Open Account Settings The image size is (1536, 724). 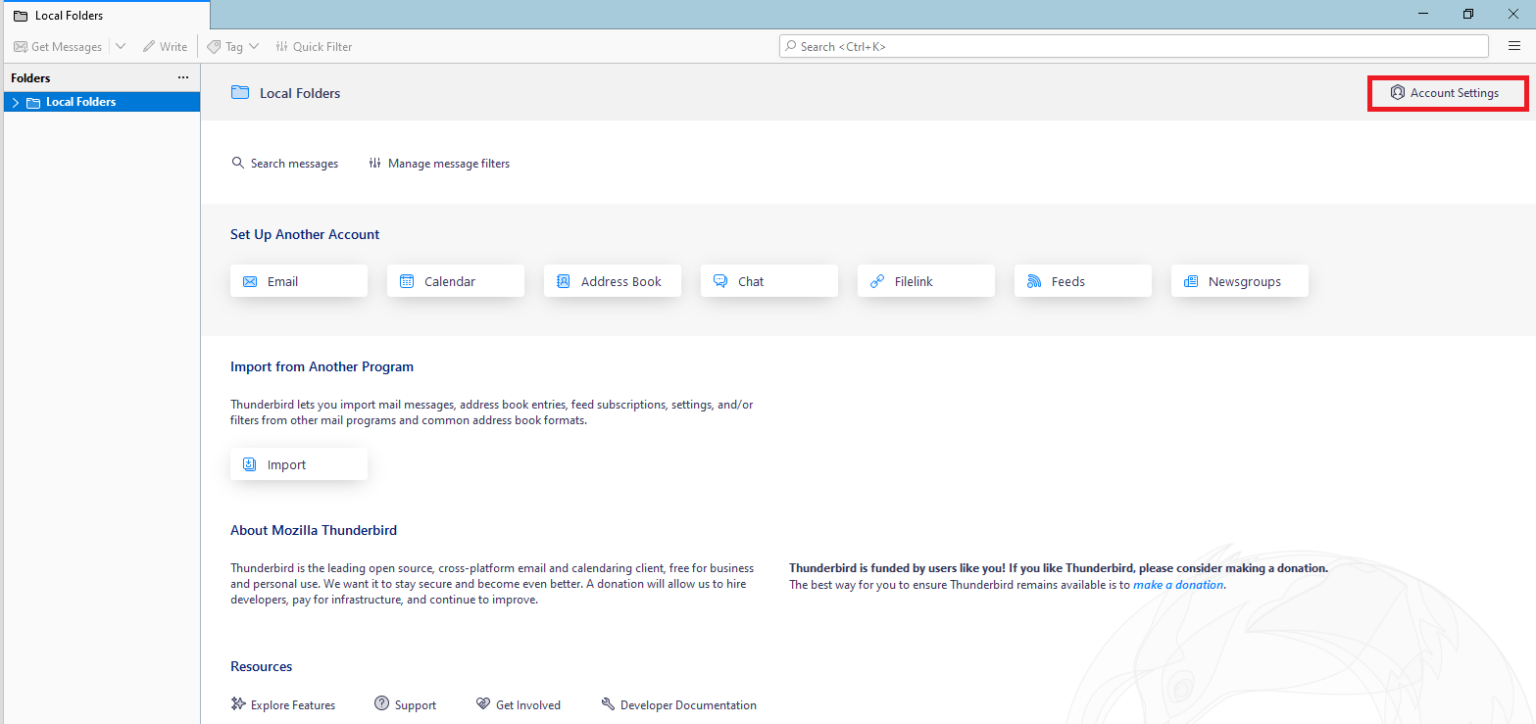click(x=1446, y=93)
